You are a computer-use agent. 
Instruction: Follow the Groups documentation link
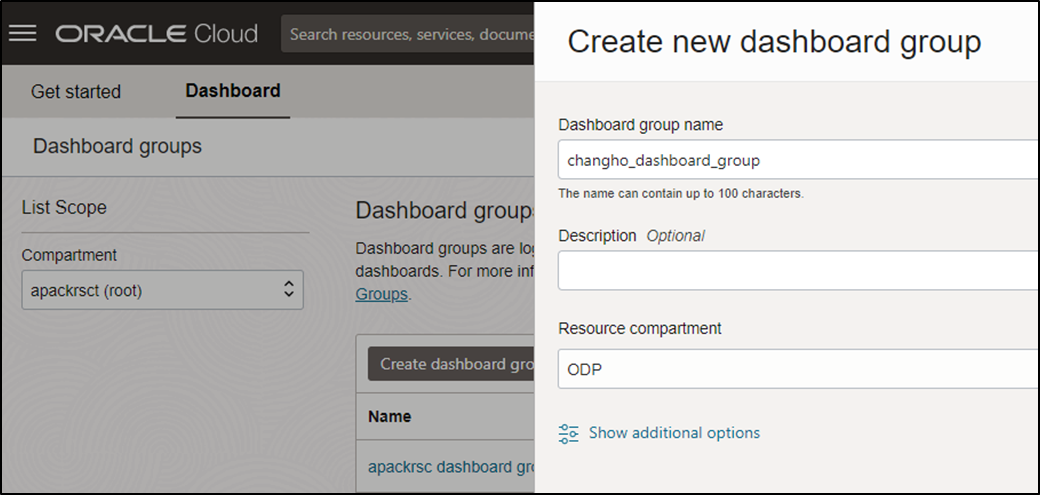point(381,294)
